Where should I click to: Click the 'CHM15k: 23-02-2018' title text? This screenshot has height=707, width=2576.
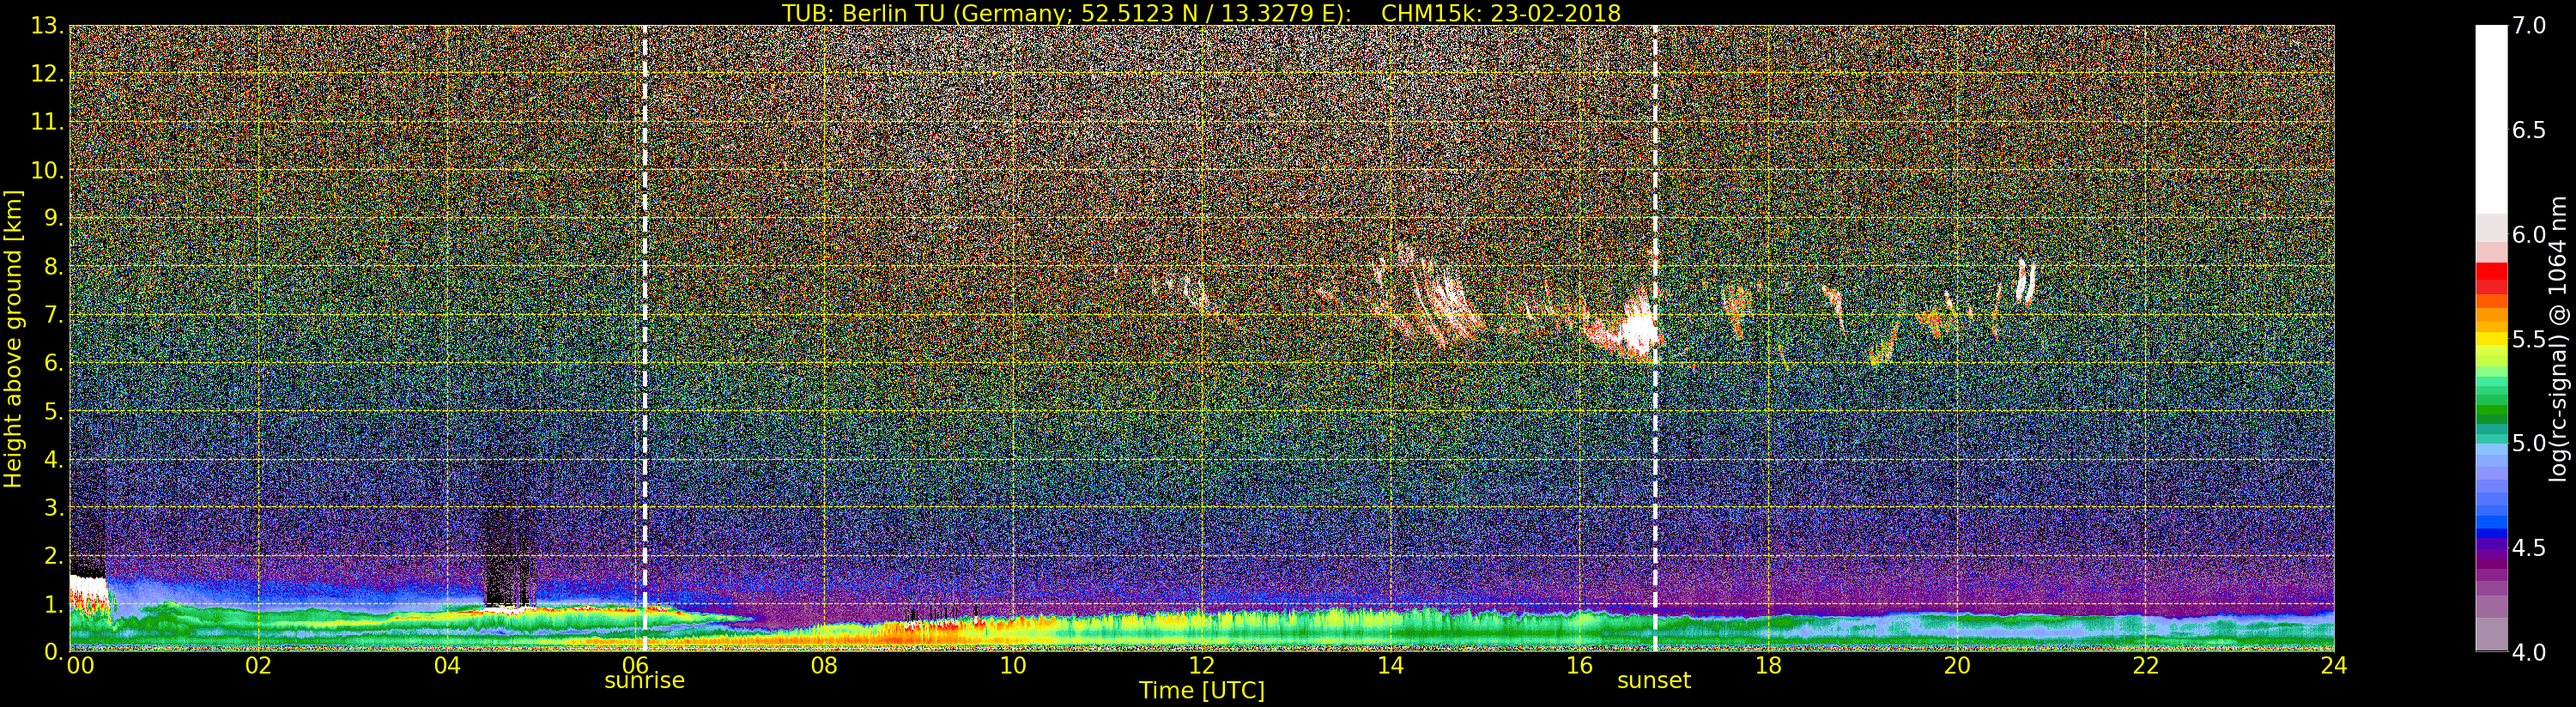tap(1500, 13)
